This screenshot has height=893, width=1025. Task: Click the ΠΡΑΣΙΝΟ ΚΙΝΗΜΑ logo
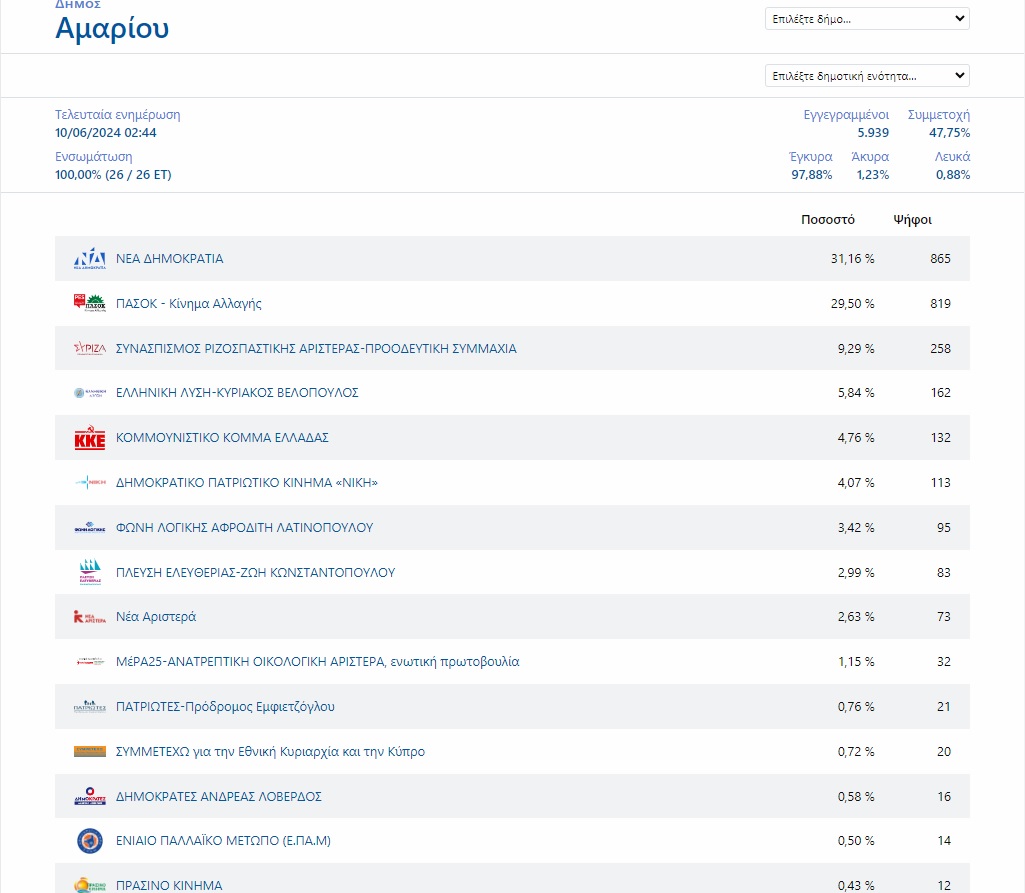coord(90,885)
